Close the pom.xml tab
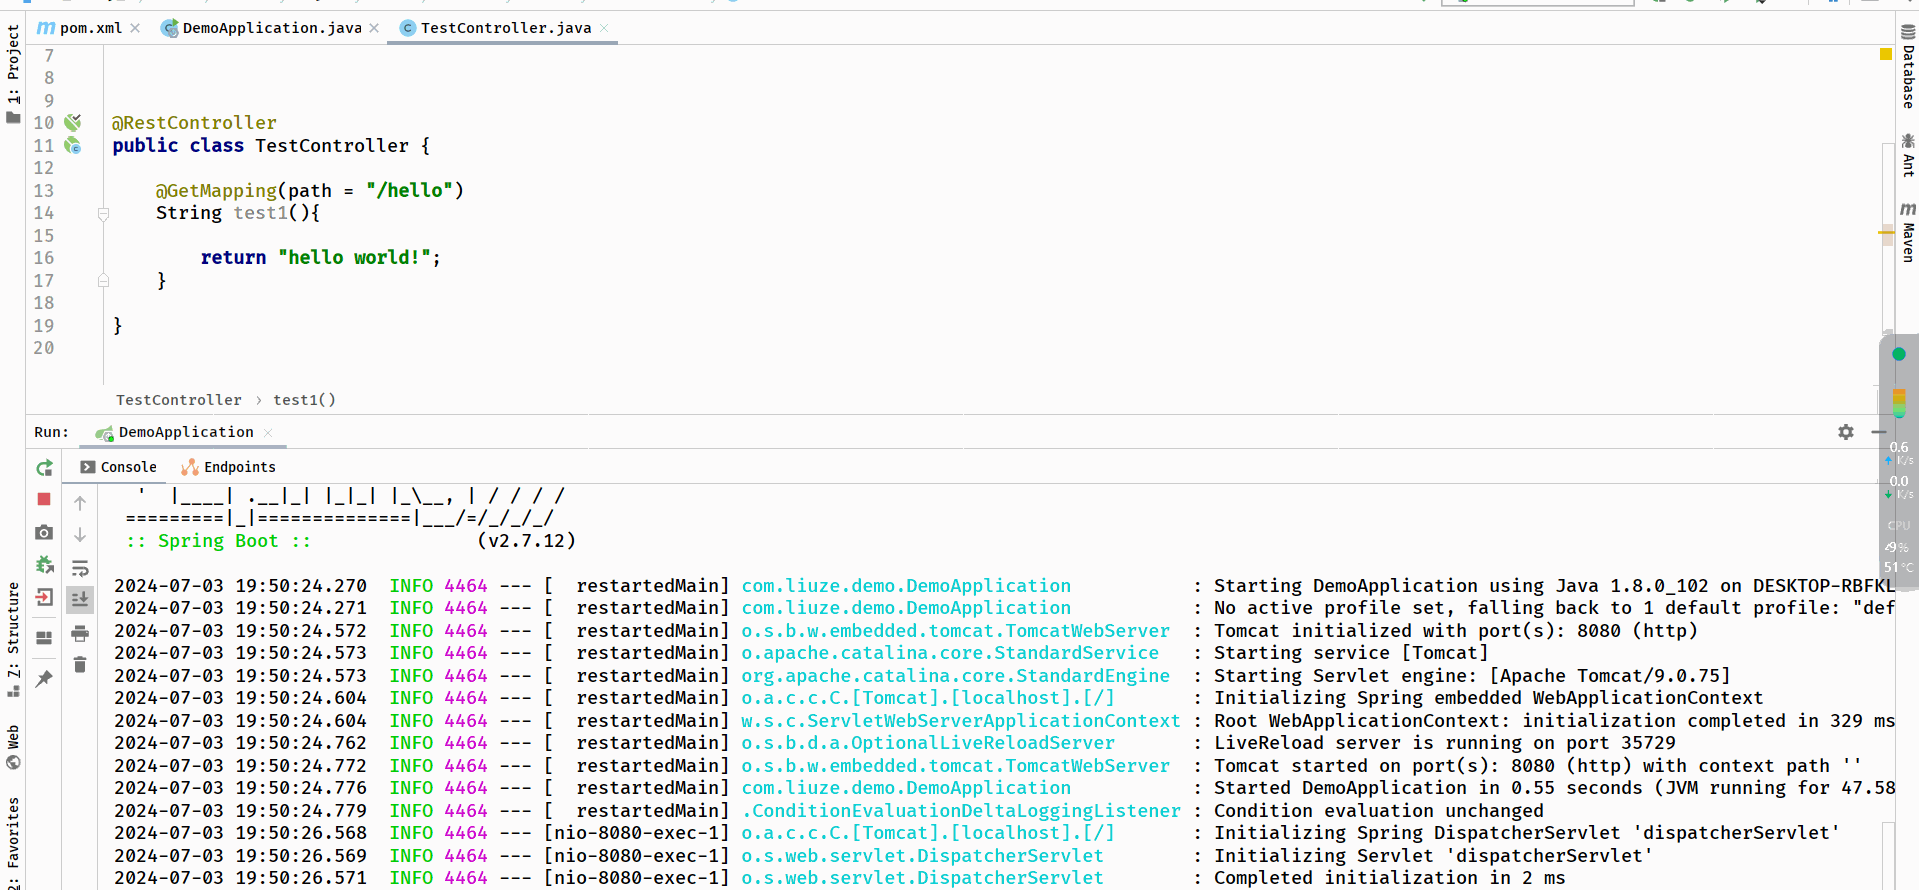 [135, 28]
